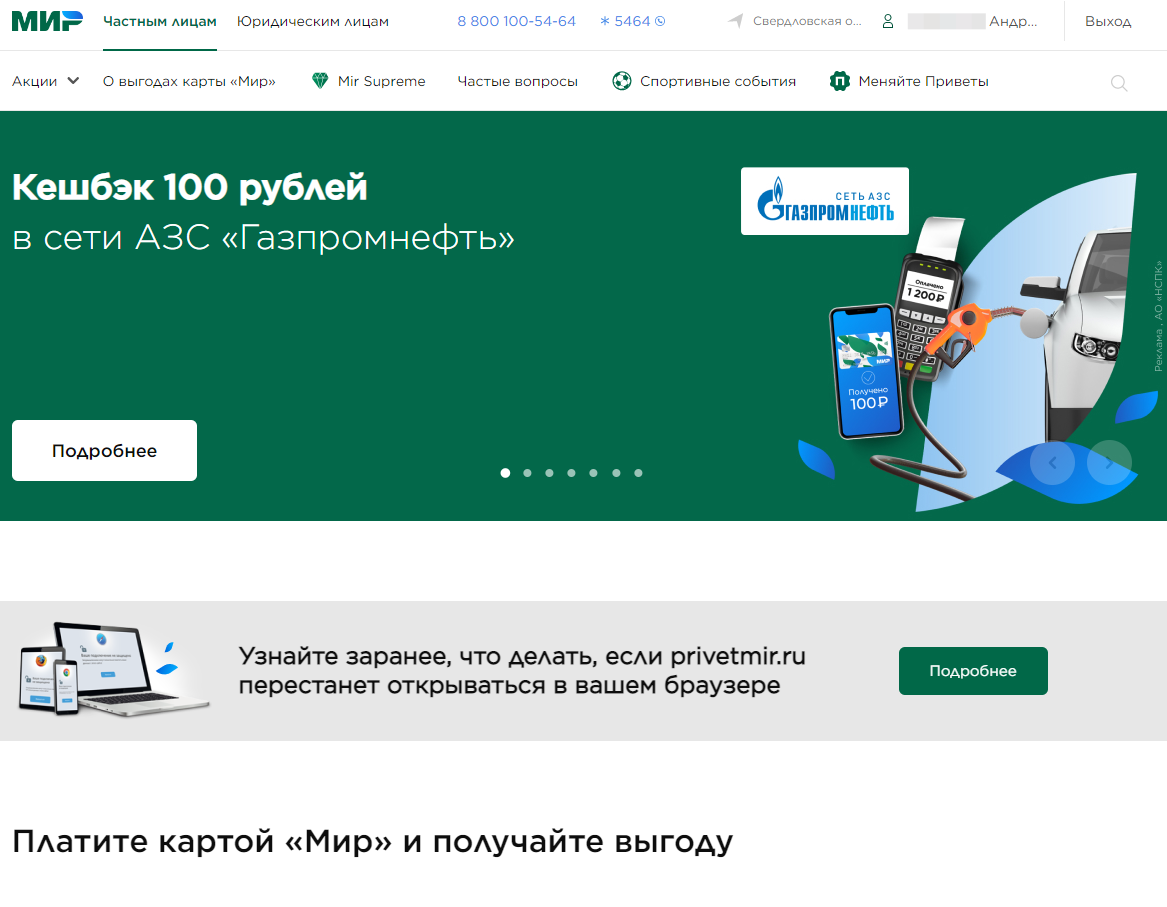Select the second carousel slide dot
Screen dimensions: 1167x907
coord(527,472)
